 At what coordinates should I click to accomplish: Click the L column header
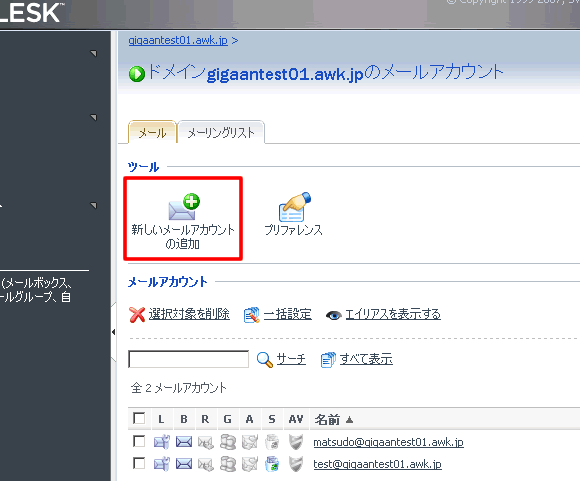coord(161,419)
